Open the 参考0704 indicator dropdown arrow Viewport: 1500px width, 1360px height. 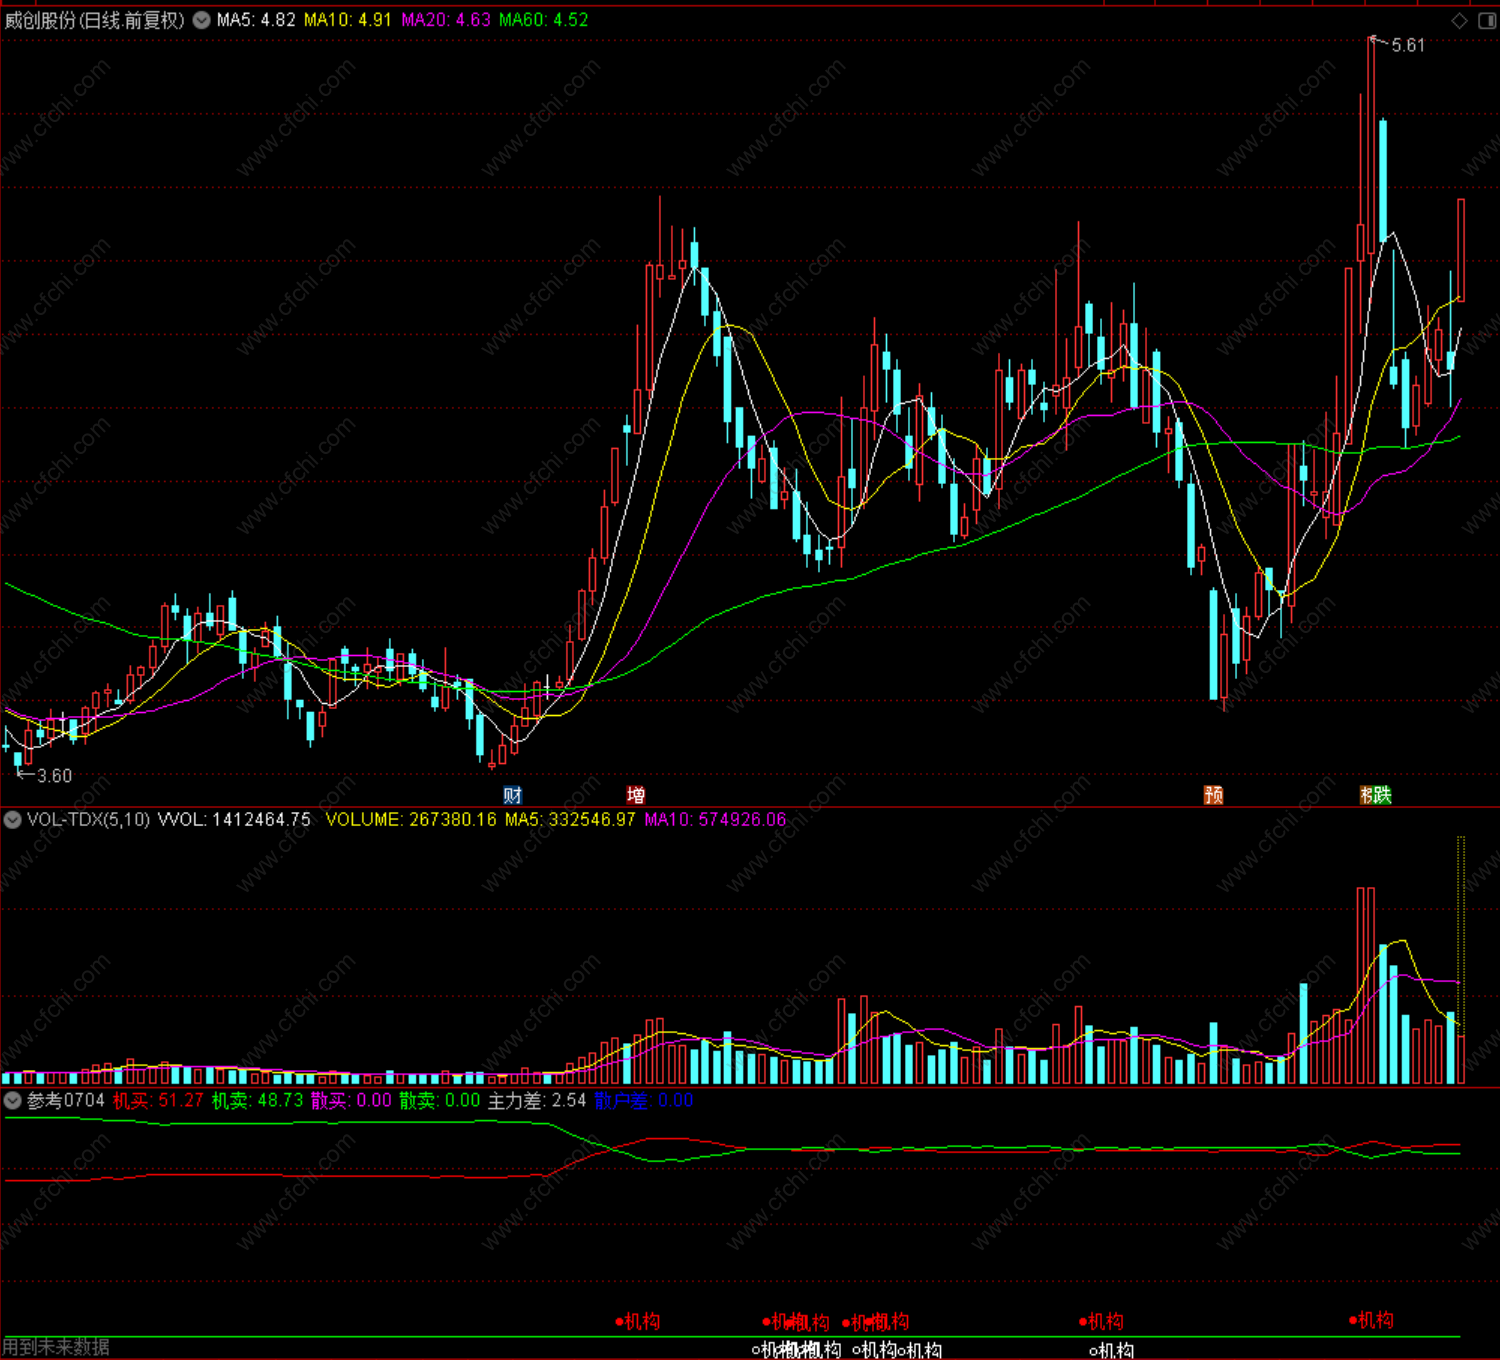13,1101
